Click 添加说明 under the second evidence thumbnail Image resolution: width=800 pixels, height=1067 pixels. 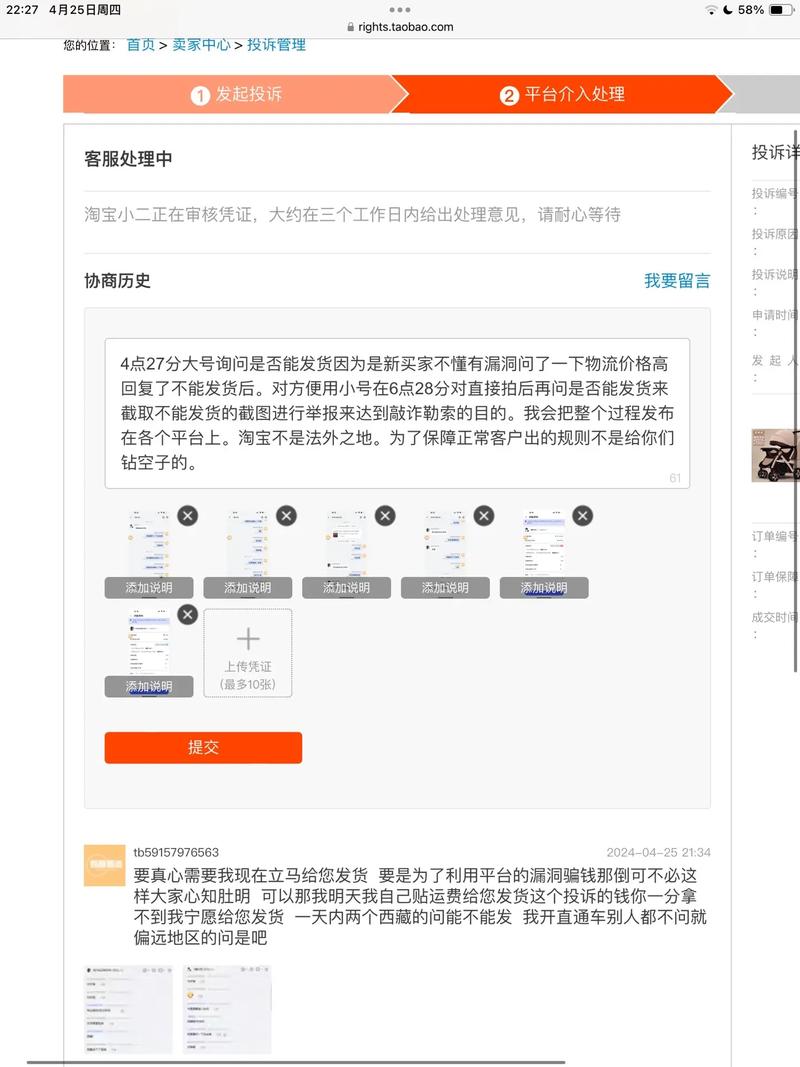pos(248,588)
